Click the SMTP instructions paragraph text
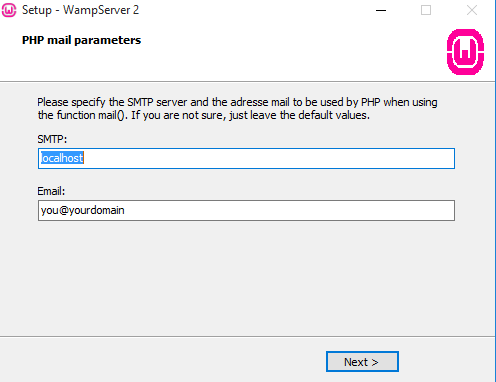The width and height of the screenshot is (496, 382). pos(237,108)
